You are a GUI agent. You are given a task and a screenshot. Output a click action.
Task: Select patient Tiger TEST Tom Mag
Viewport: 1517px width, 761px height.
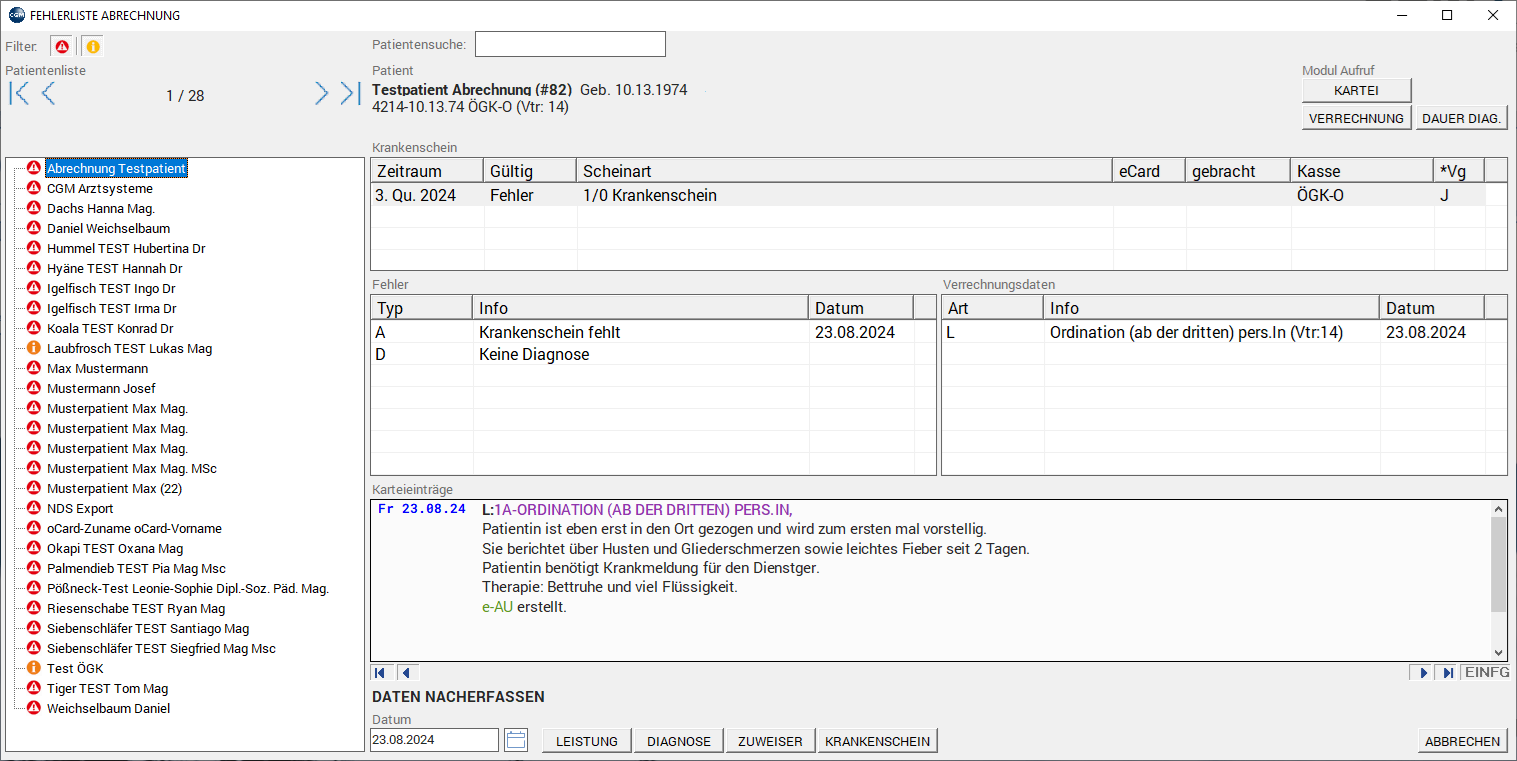[x=107, y=688]
